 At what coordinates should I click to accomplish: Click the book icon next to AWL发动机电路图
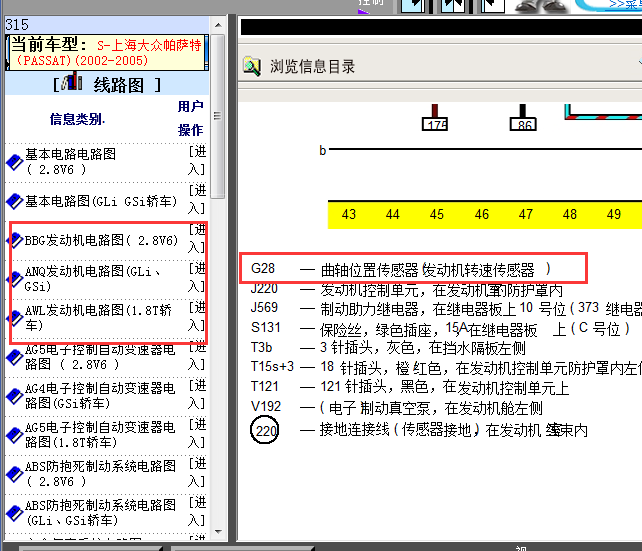[16, 318]
